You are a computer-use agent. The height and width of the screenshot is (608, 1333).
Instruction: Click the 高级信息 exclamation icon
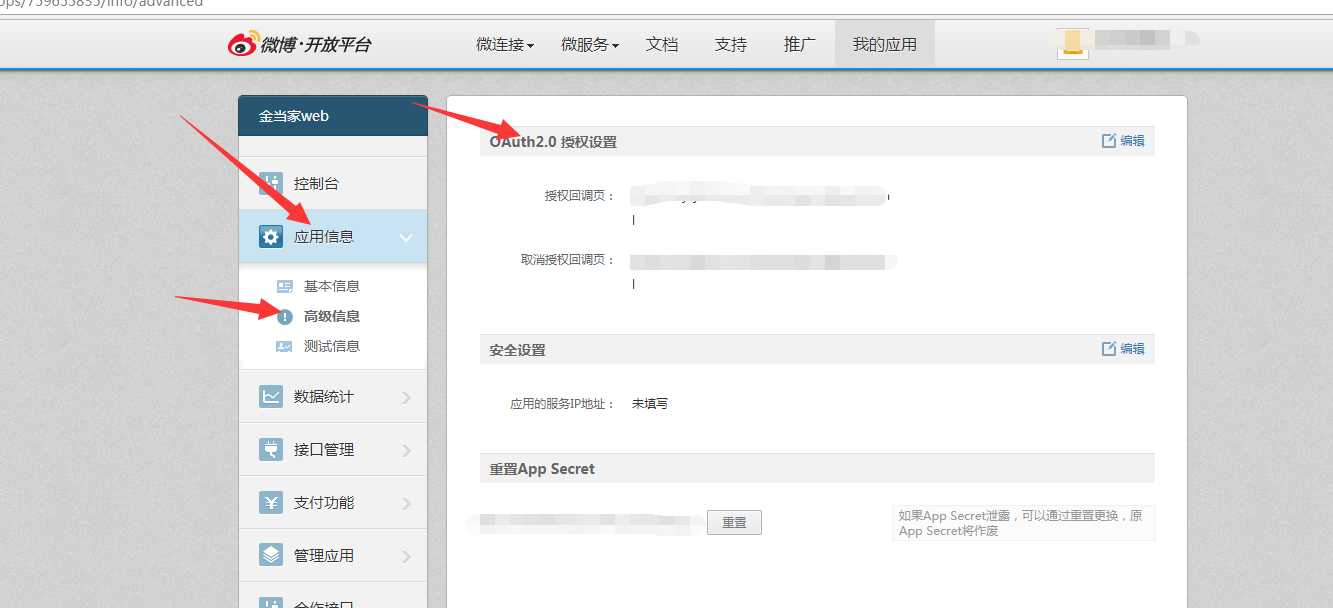coord(285,316)
